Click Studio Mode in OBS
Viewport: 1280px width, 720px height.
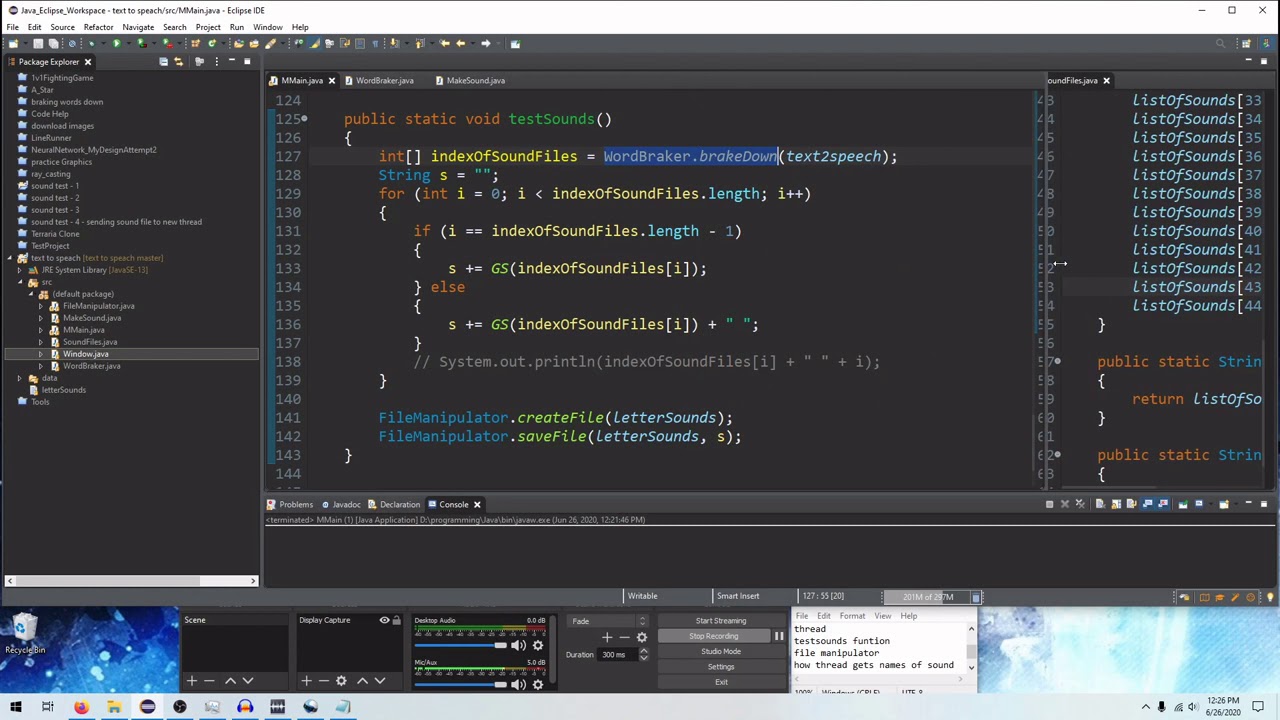[721, 651]
